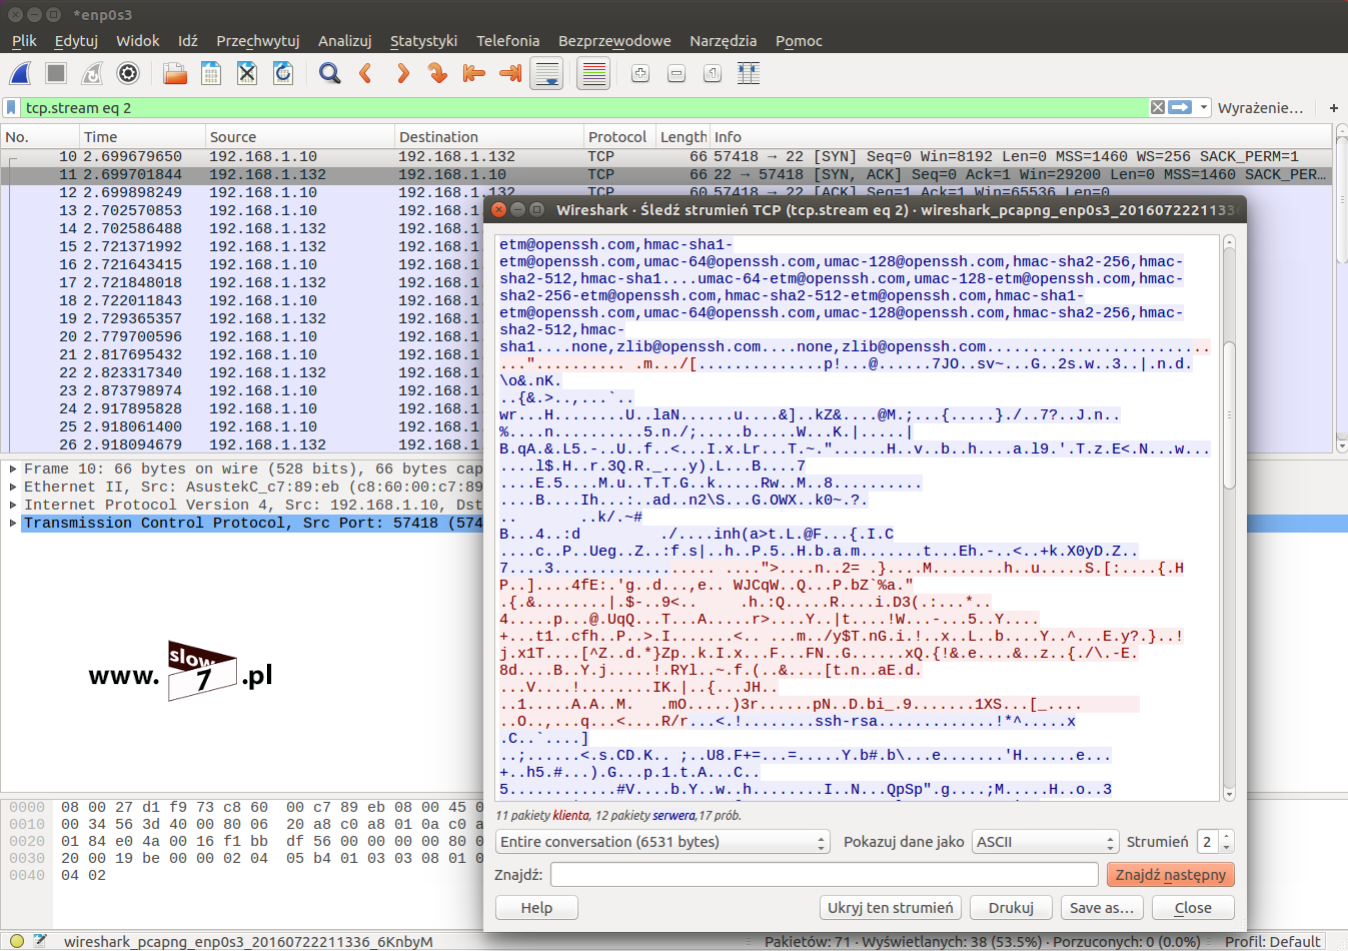This screenshot has height=951, width=1348.
Task: Go to specified packet curved arrow
Action: (x=438, y=73)
